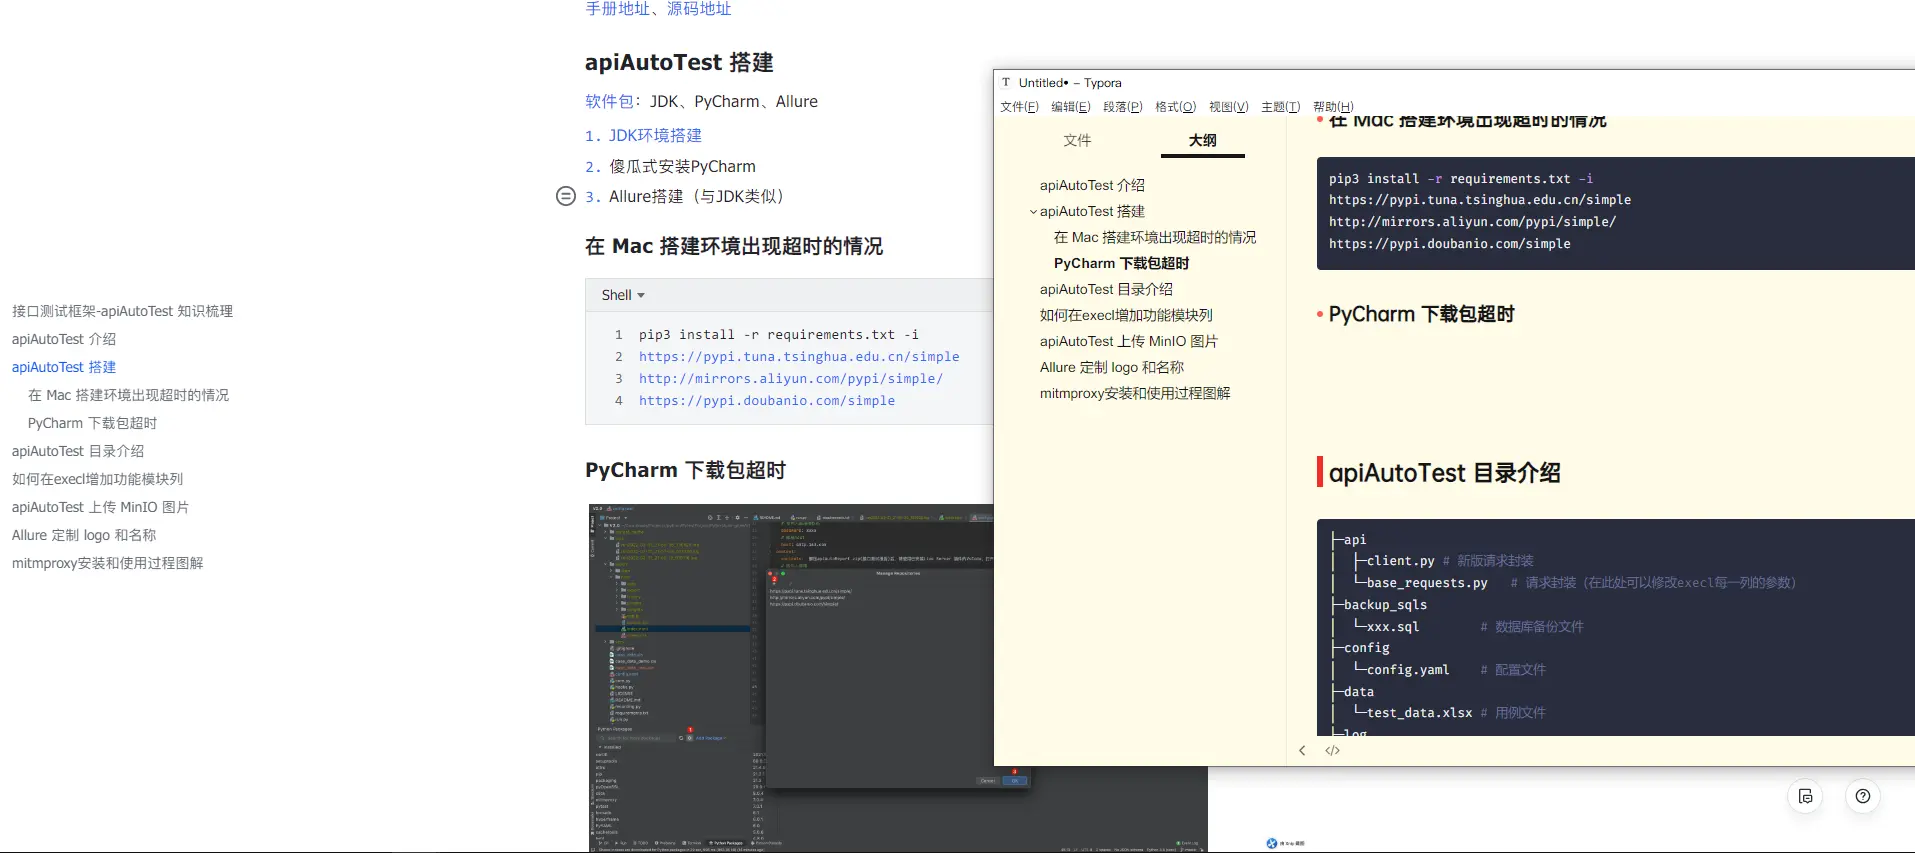Open Typora 编辑(E) menu
This screenshot has width=1915, height=853.
point(1070,107)
